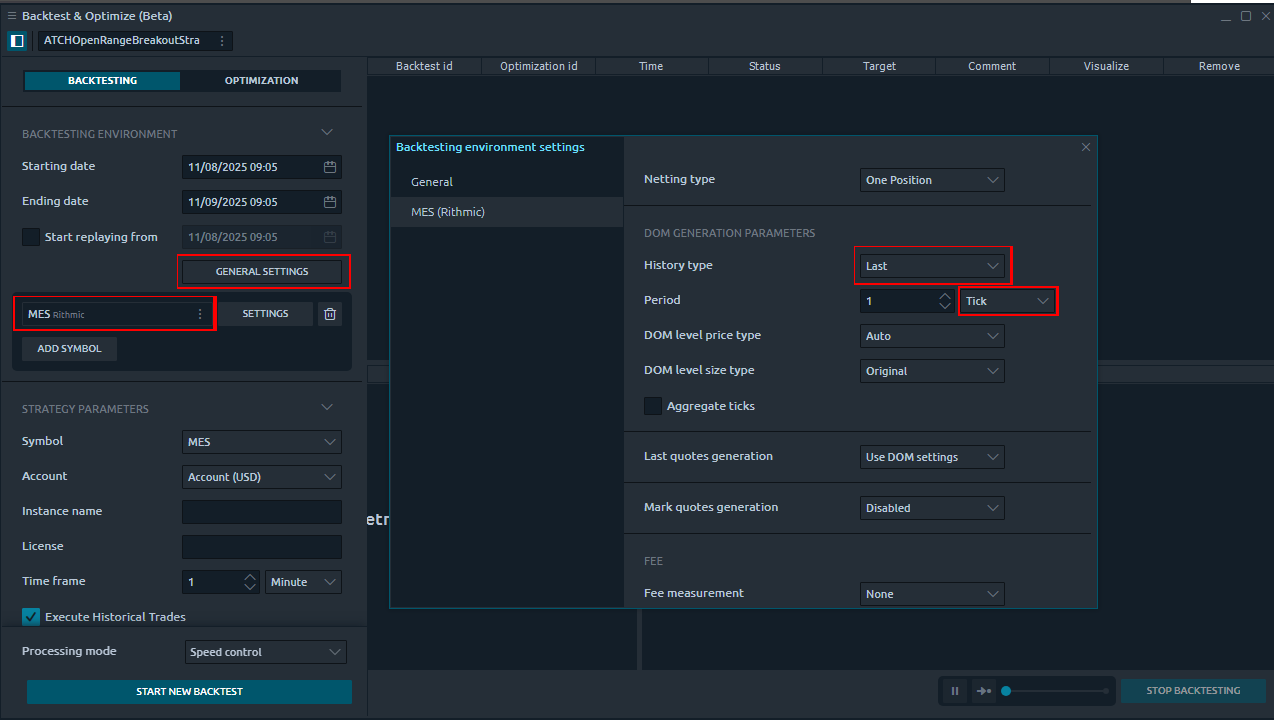Viewport: 1274px width, 720px height.
Task: Close the Backtesting environment settings dialog
Action: (x=1086, y=147)
